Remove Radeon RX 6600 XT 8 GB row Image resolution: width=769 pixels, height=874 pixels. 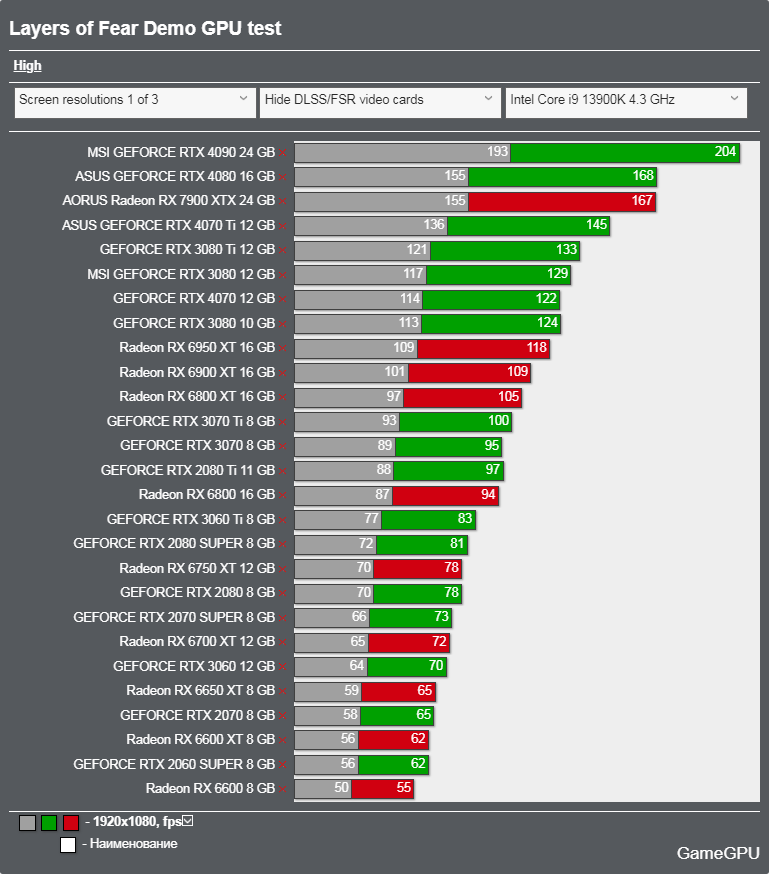click(283, 740)
